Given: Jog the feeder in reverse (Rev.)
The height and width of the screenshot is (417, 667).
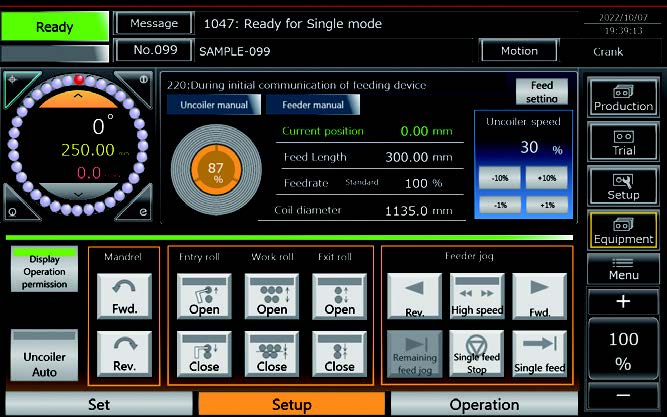Looking at the screenshot, I should (x=414, y=296).
